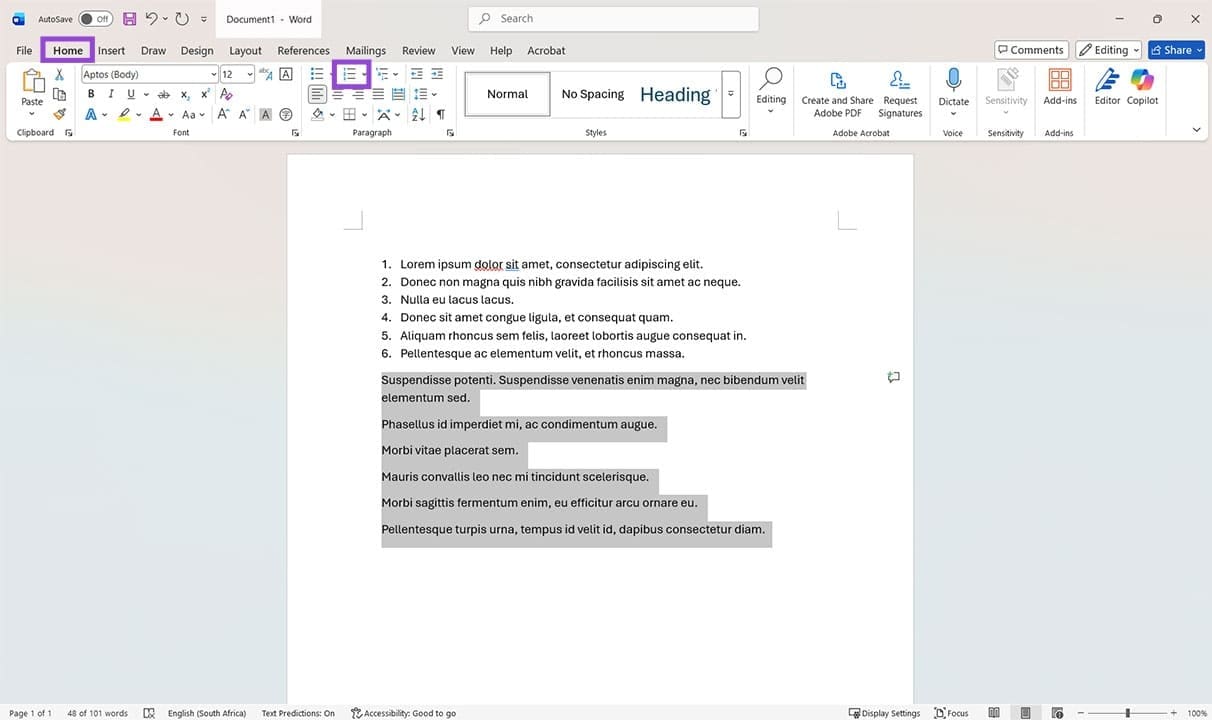Switch the AutoSave toggle on
Viewport: 1212px width, 720px height.
pos(95,18)
